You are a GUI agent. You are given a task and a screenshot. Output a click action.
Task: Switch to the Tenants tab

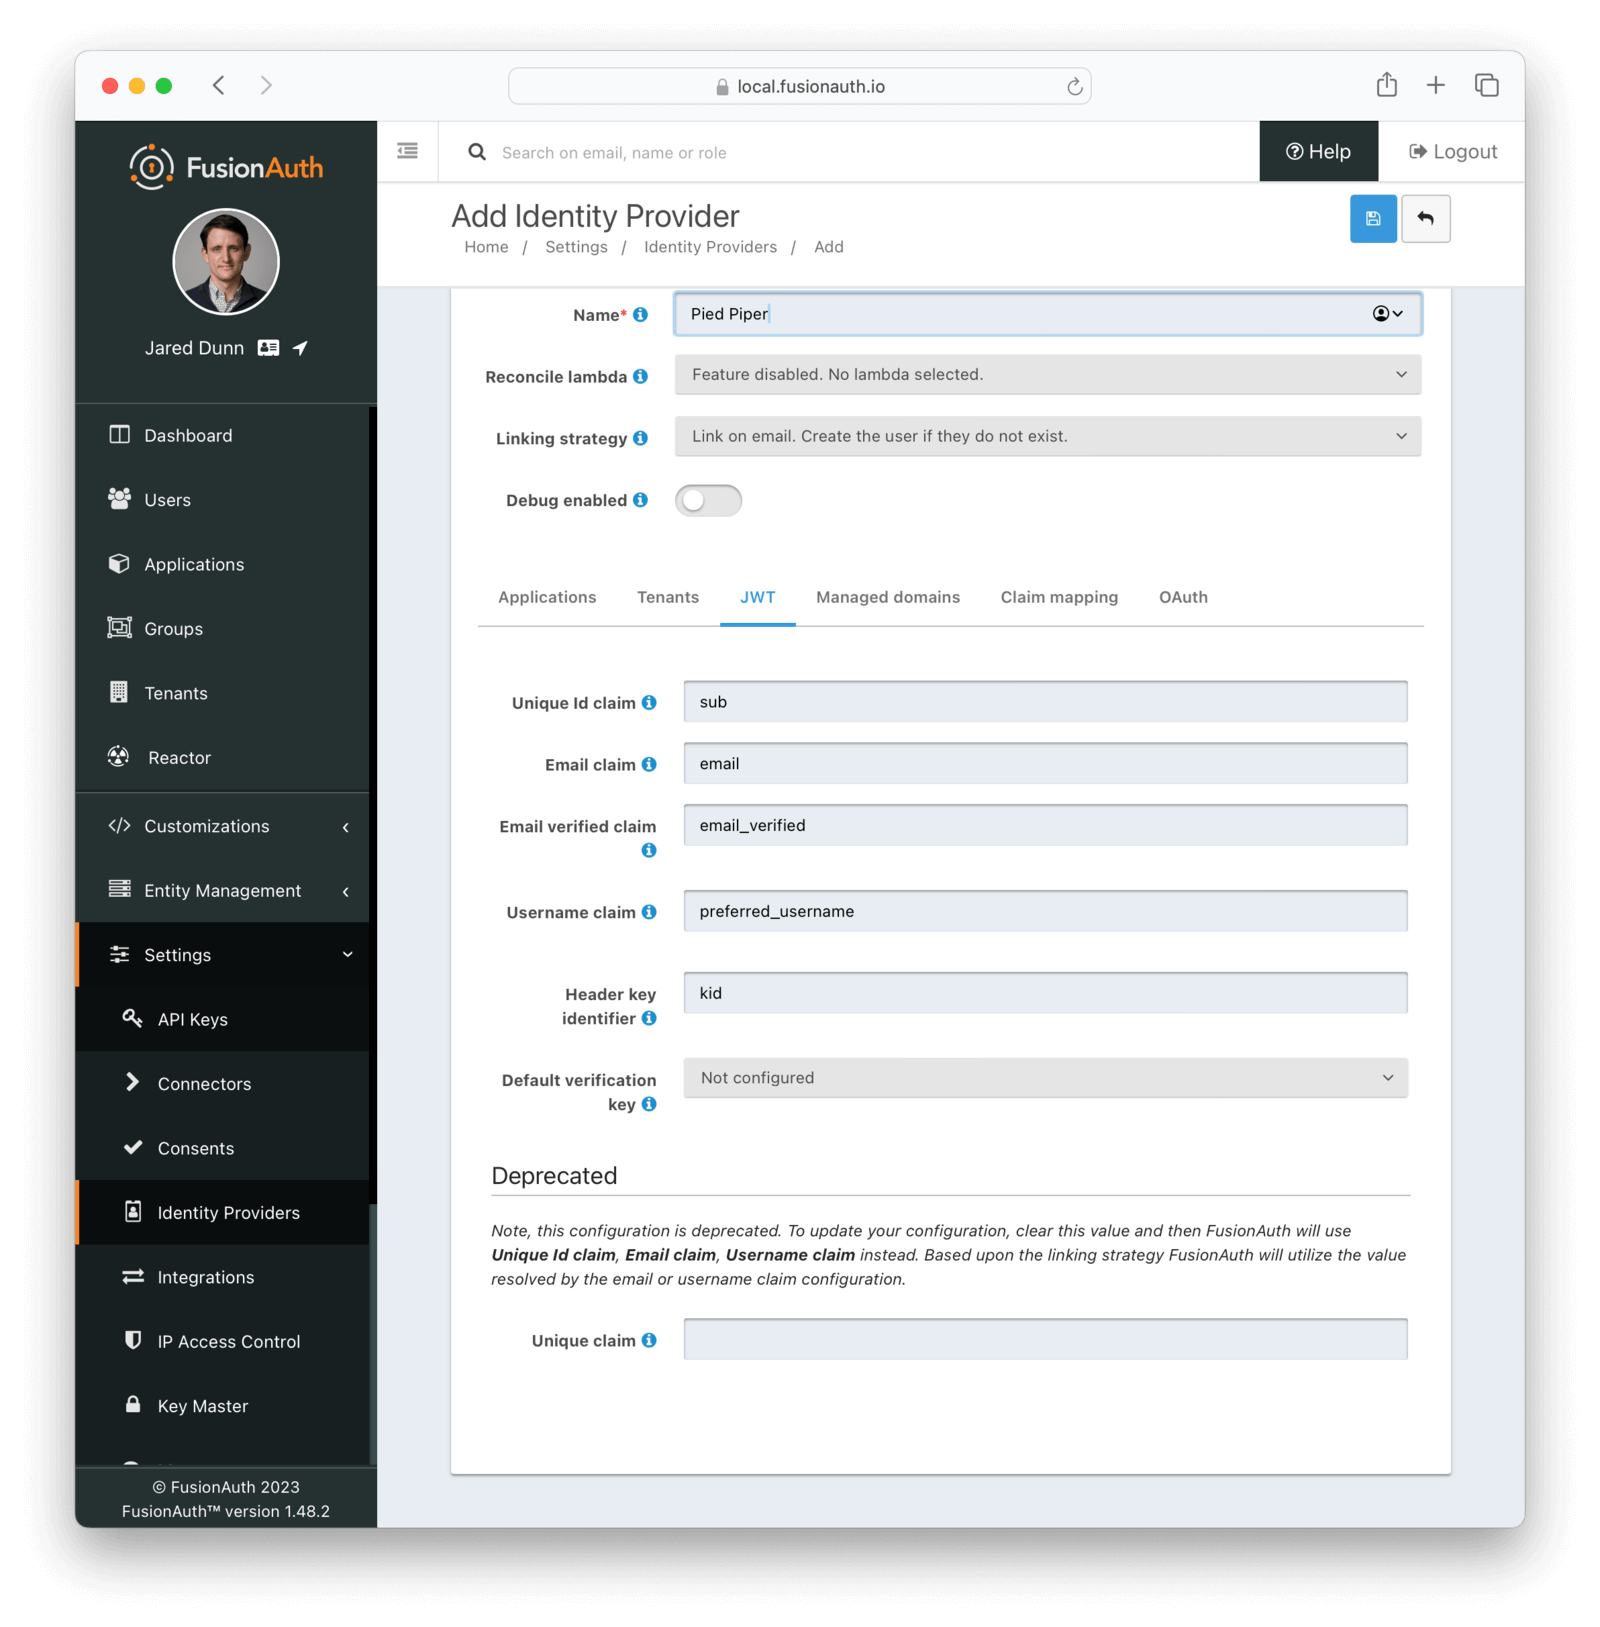click(668, 598)
